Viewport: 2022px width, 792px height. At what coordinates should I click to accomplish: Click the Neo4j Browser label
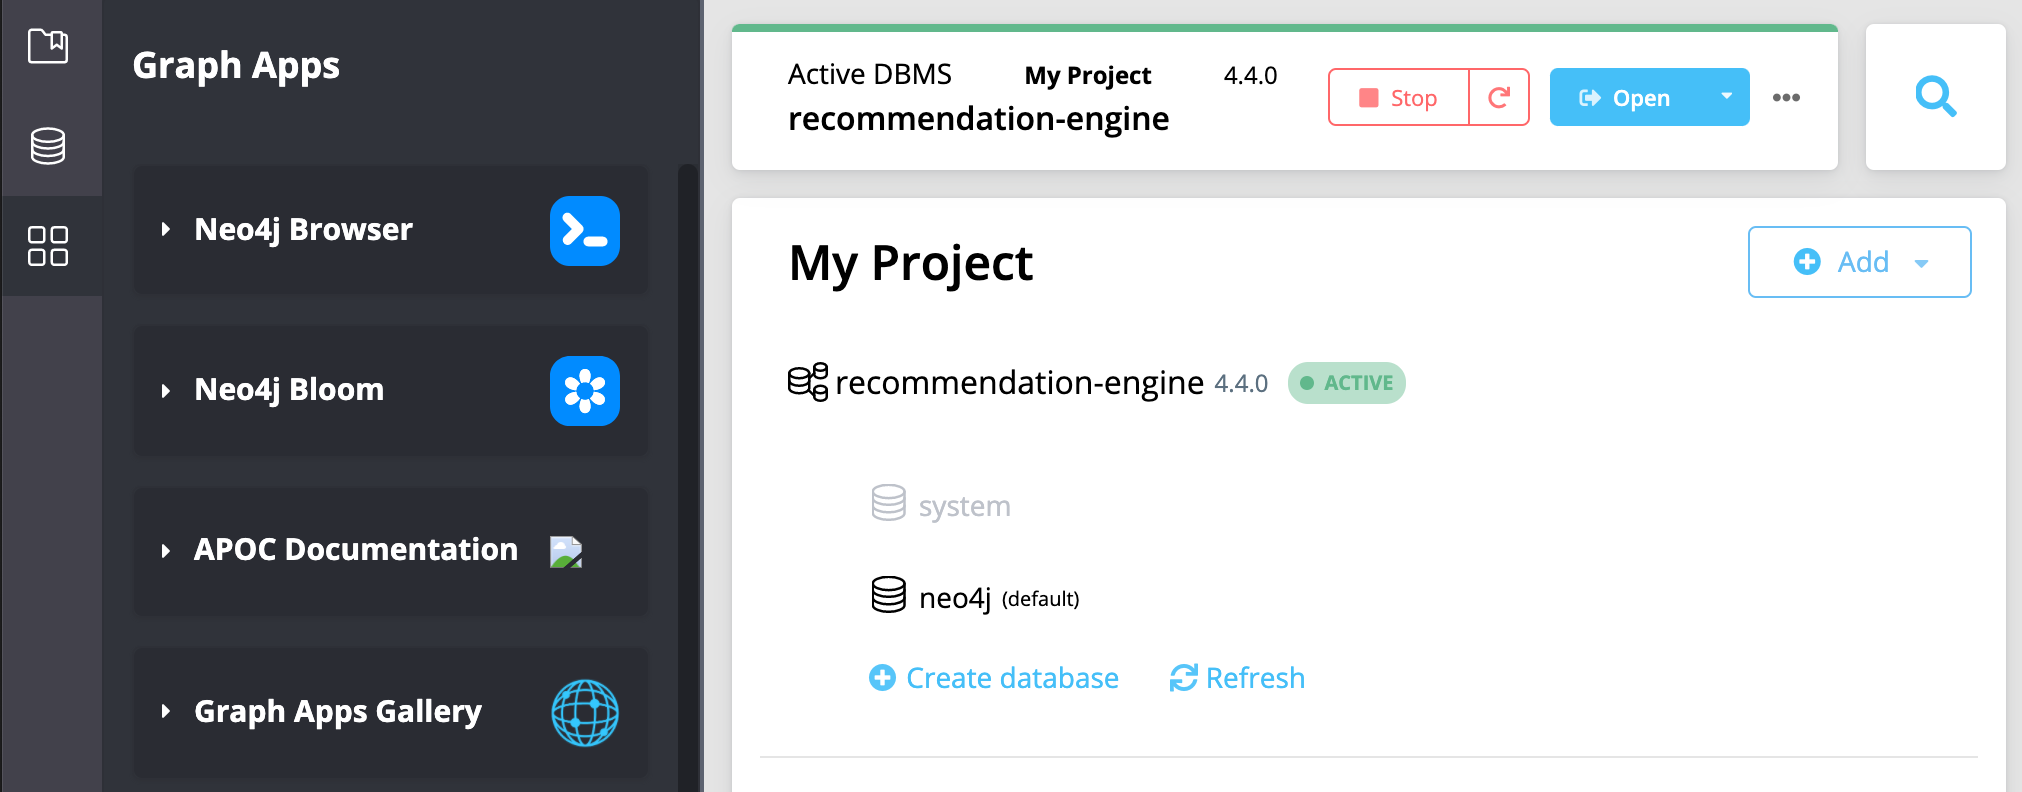(x=303, y=229)
